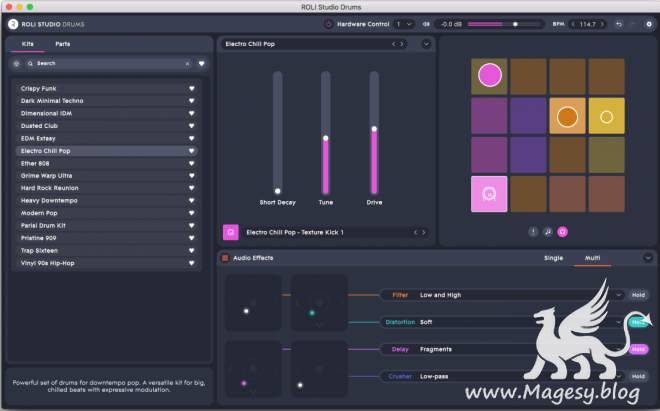The height and width of the screenshot is (411, 660).
Task: Trigger the yellow pad with the small circle
Action: [x=607, y=116]
